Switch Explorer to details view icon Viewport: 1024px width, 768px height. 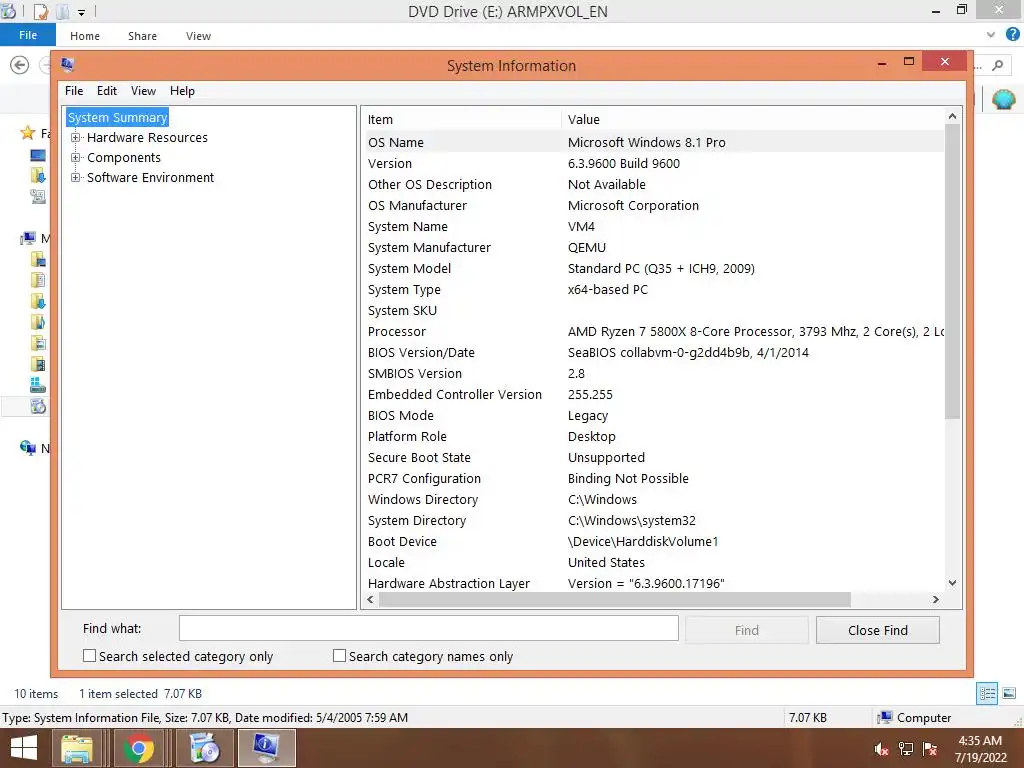click(x=987, y=693)
